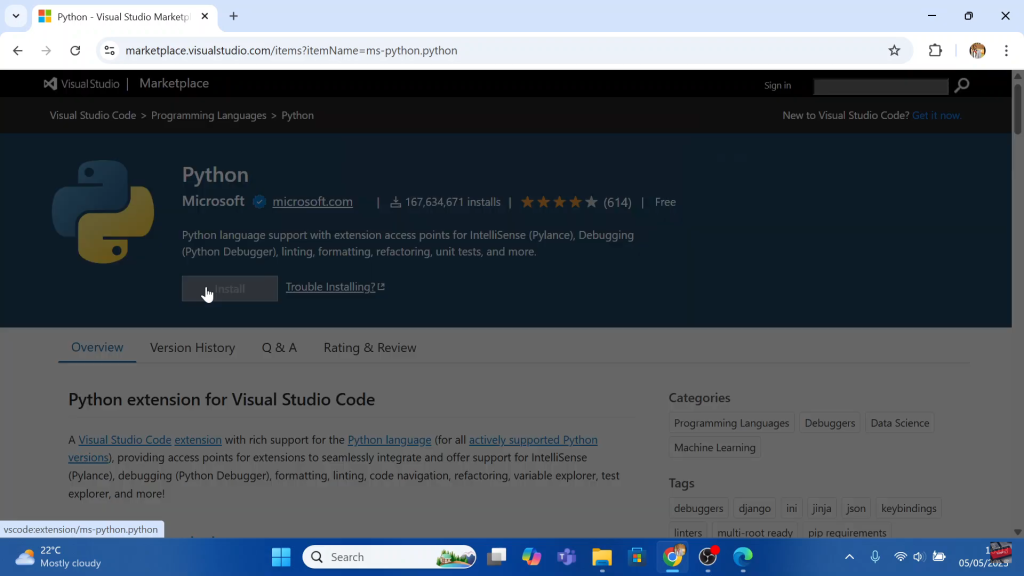Open site information icon in address bar
1024x576 pixels.
110,50
